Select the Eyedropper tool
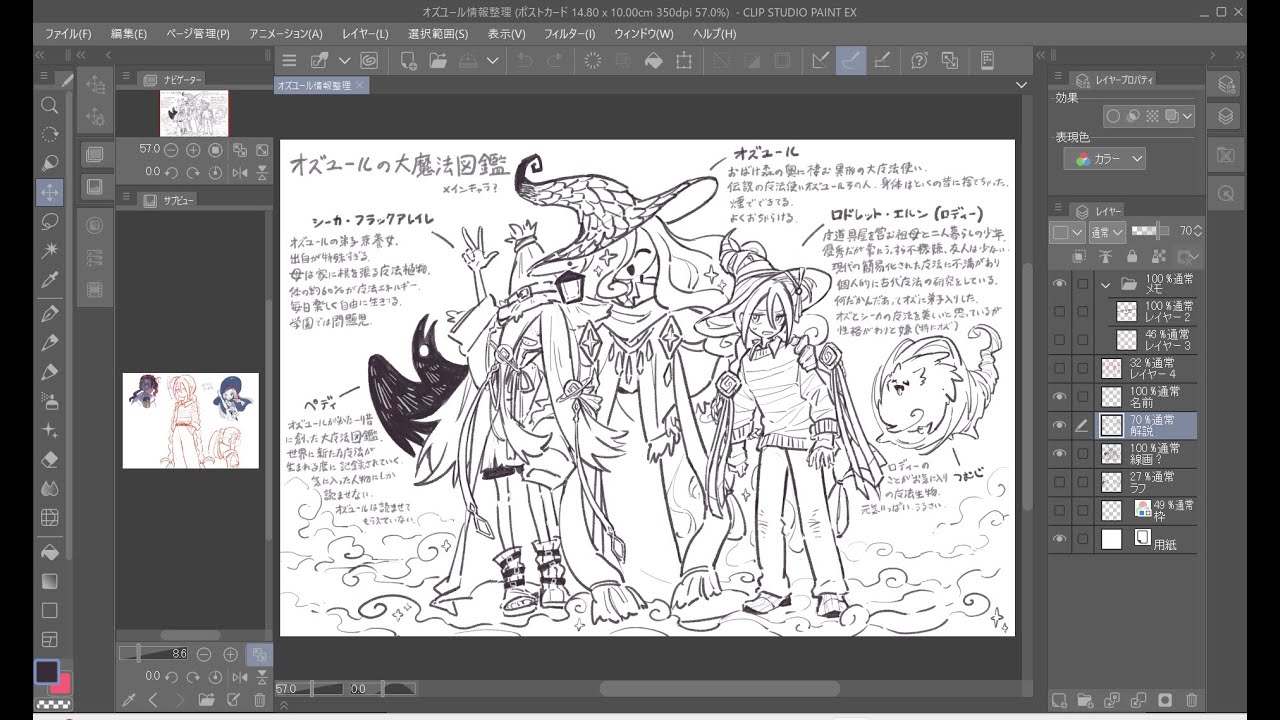The height and width of the screenshot is (720, 1280). pos(49,280)
